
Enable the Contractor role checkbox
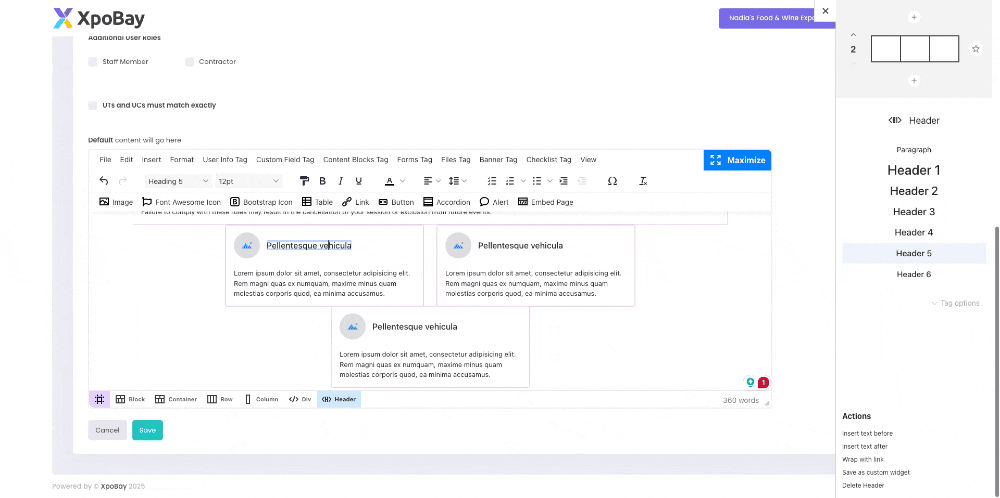190,62
